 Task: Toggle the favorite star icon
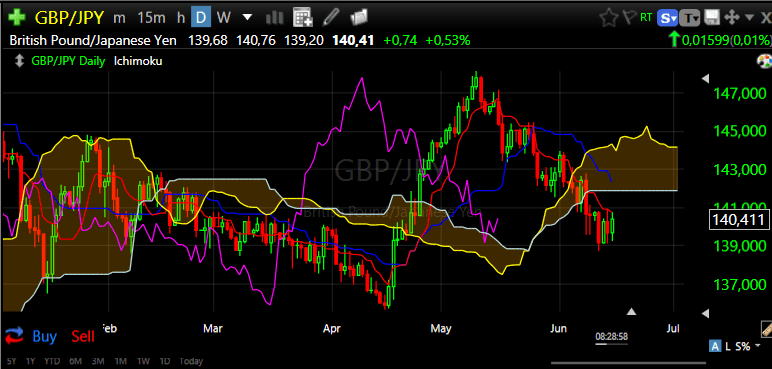pos(609,18)
